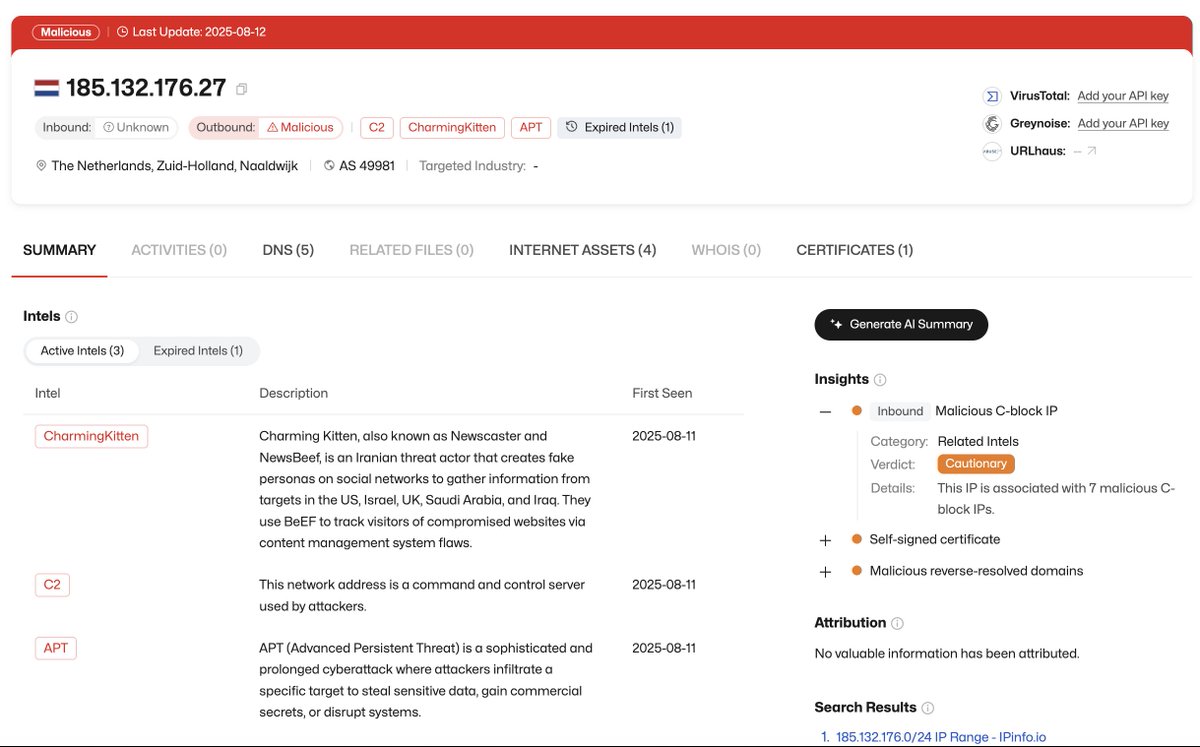Open the SUMMARY tab
This screenshot has height=747, width=1200.
tap(60, 250)
